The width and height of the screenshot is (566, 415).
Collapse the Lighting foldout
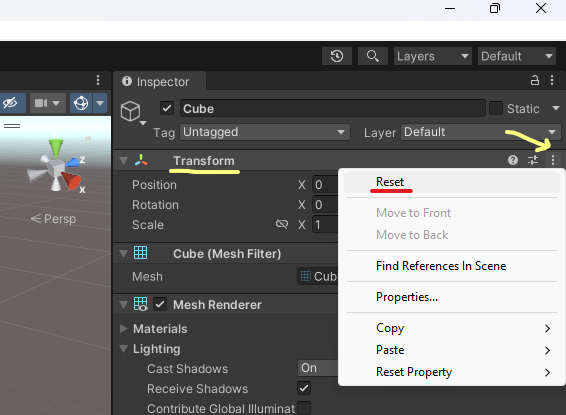point(123,349)
